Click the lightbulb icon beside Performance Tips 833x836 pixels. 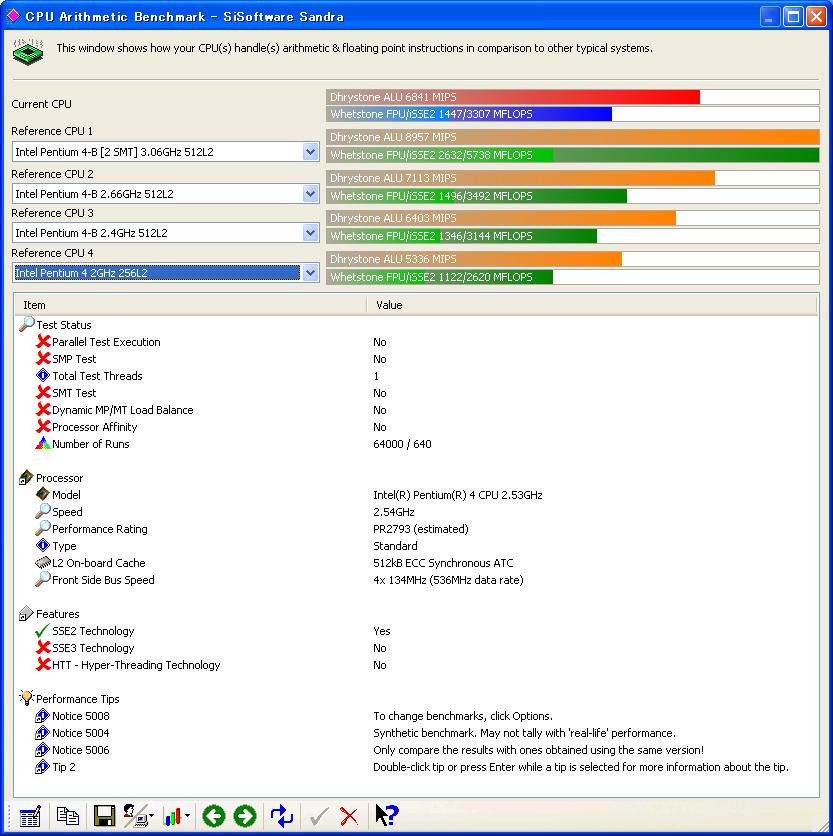pos(26,697)
